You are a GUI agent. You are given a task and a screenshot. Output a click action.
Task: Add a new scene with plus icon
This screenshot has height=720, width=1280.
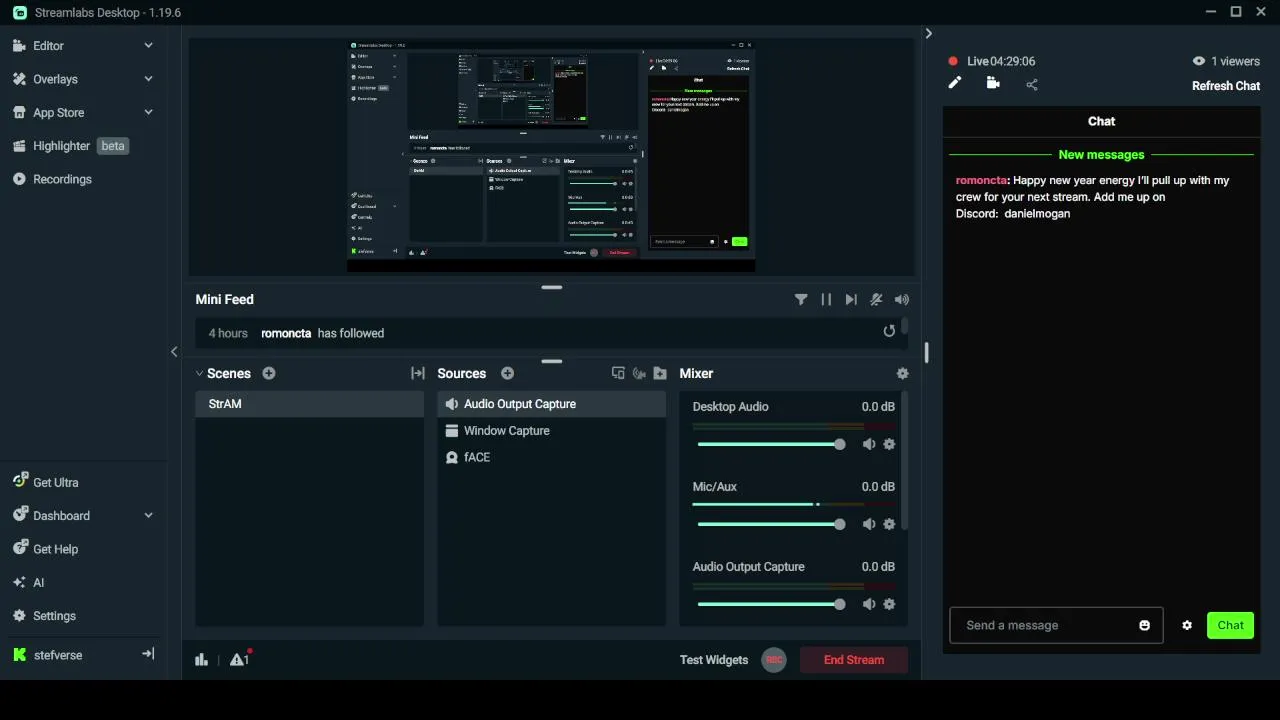269,373
